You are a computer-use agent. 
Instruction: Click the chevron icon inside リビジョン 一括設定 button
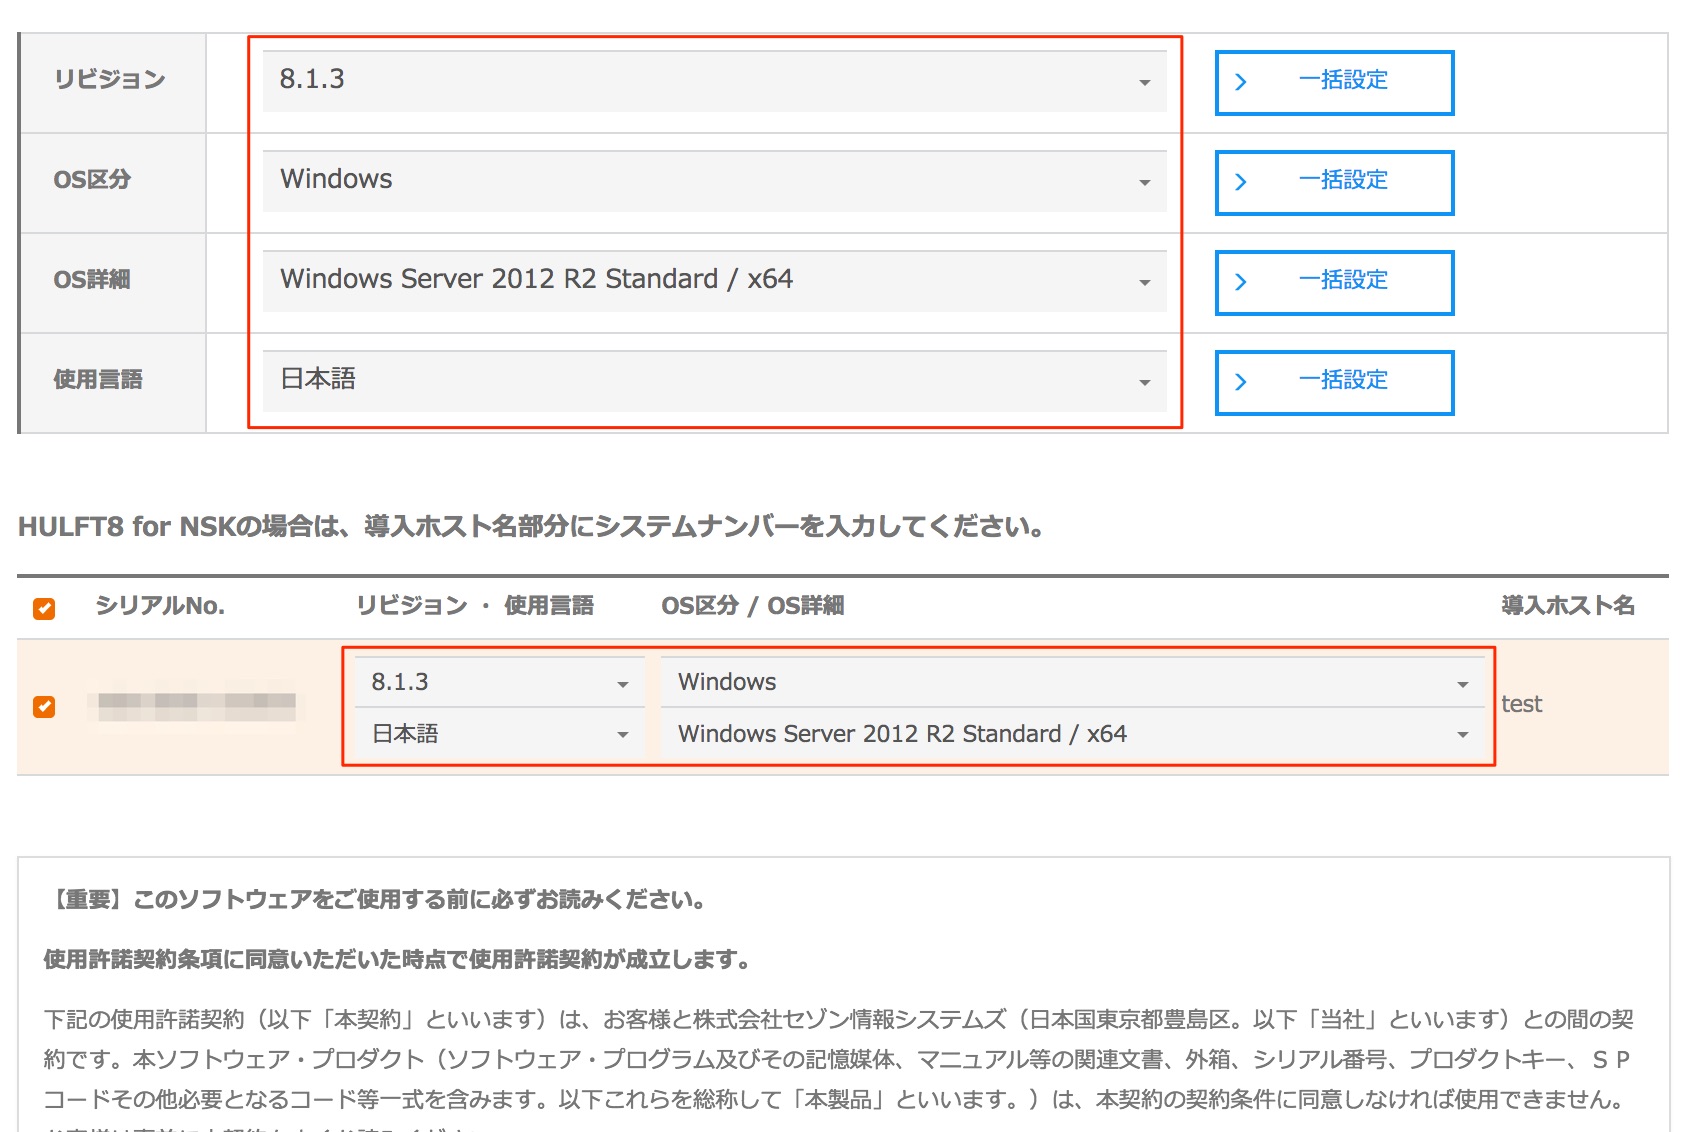pos(1243,82)
